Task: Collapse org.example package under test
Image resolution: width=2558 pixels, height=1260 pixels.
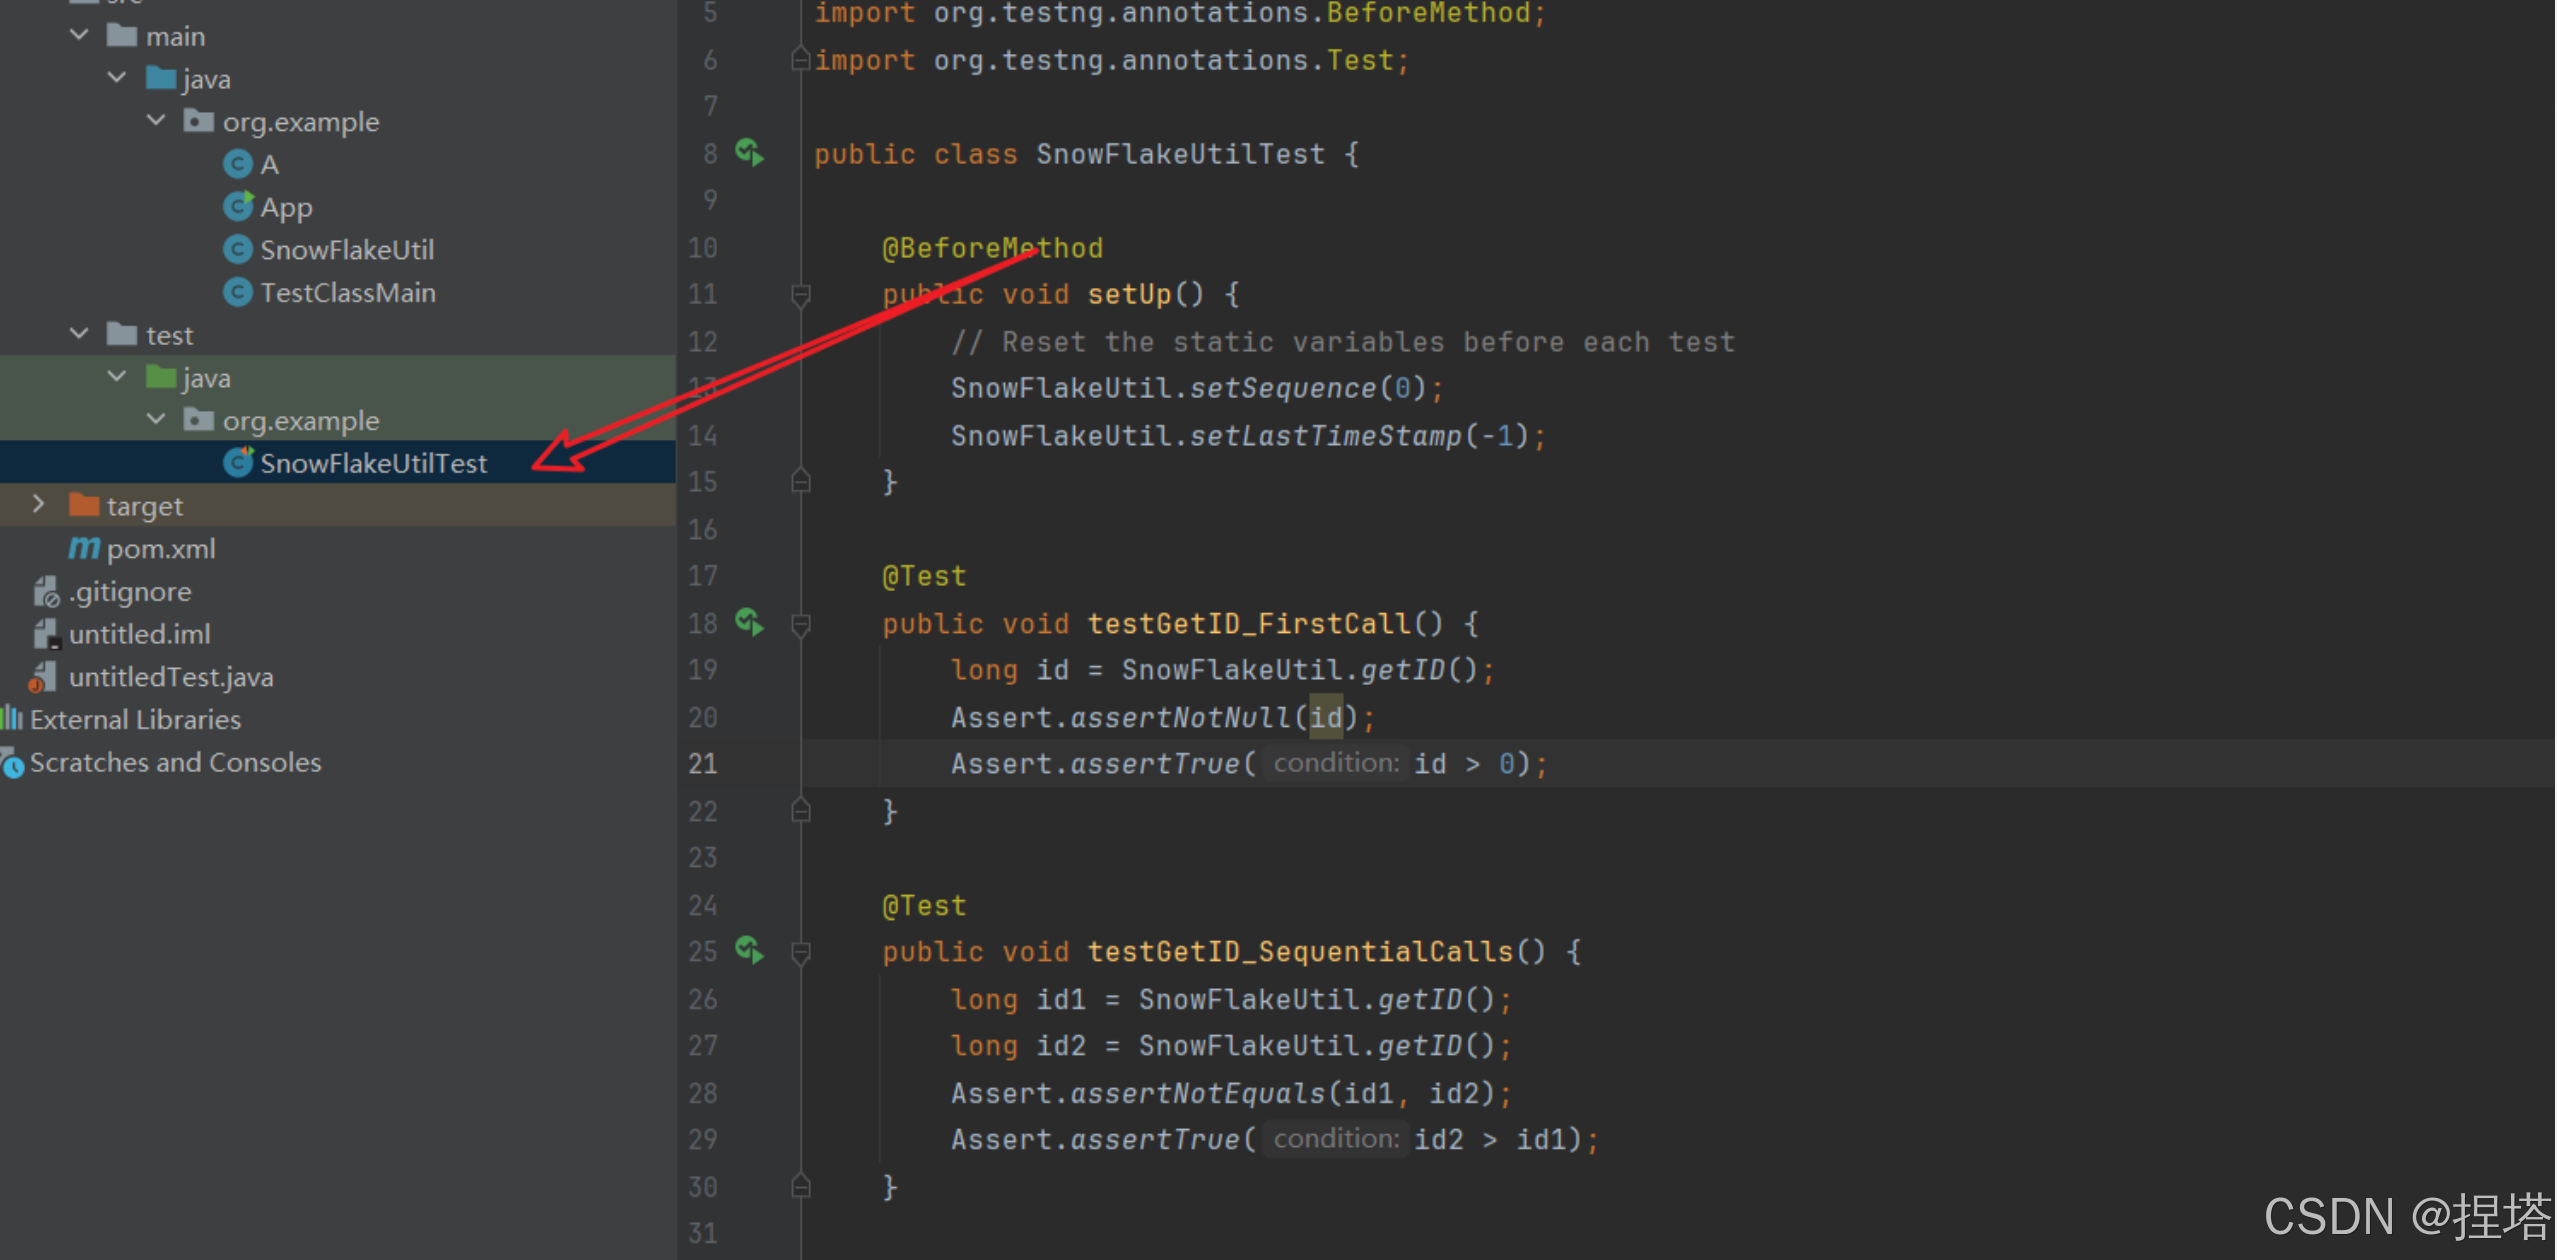Action: coord(156,419)
